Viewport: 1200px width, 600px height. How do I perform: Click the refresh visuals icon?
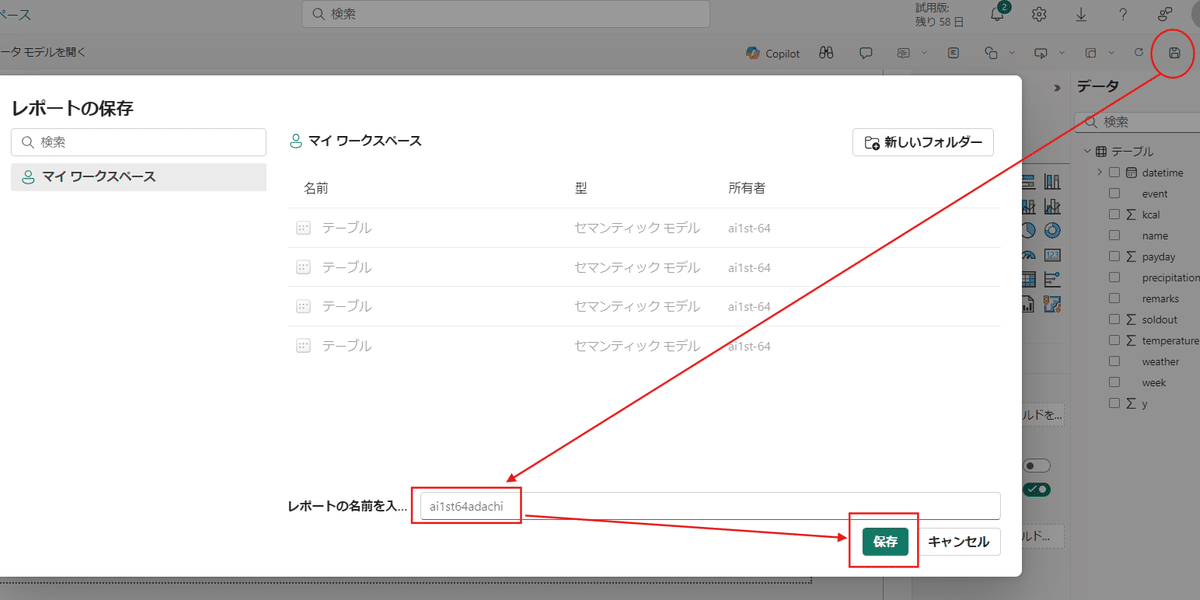point(1138,53)
